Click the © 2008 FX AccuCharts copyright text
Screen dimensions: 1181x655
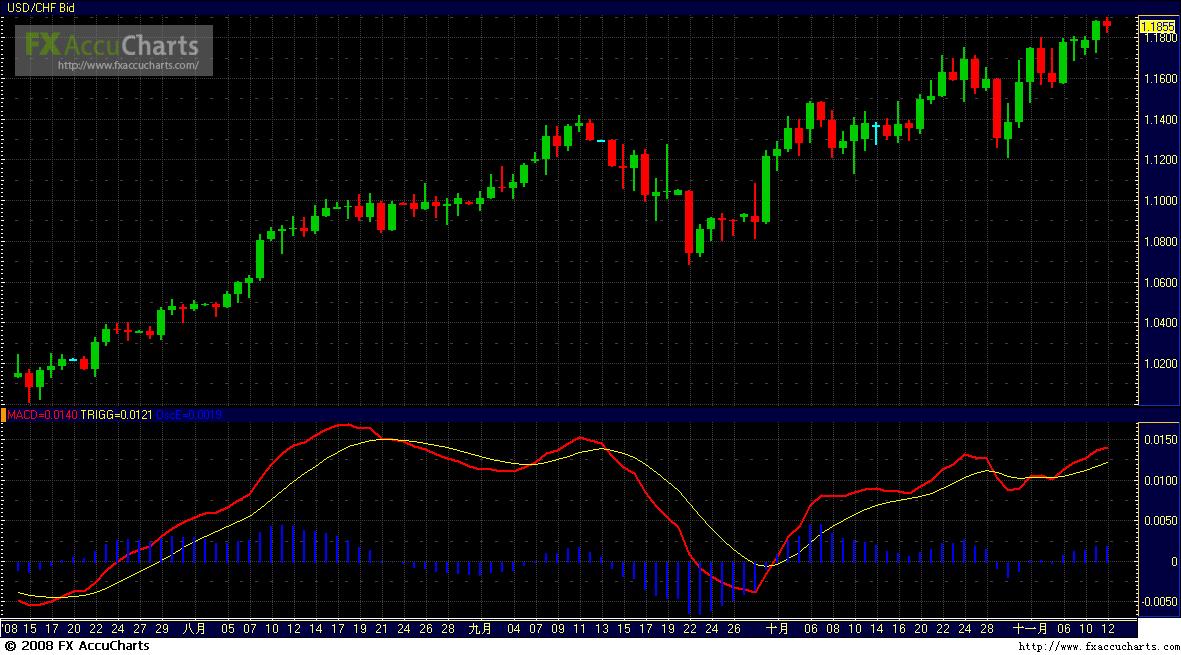click(x=77, y=646)
